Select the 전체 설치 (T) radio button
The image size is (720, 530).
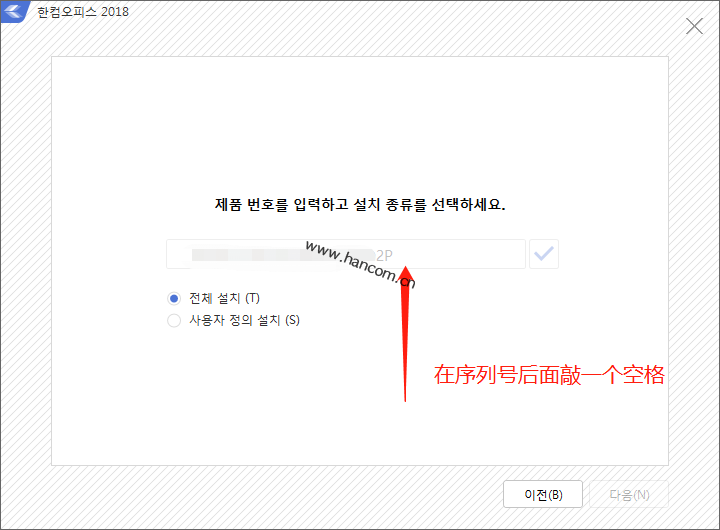tap(174, 299)
